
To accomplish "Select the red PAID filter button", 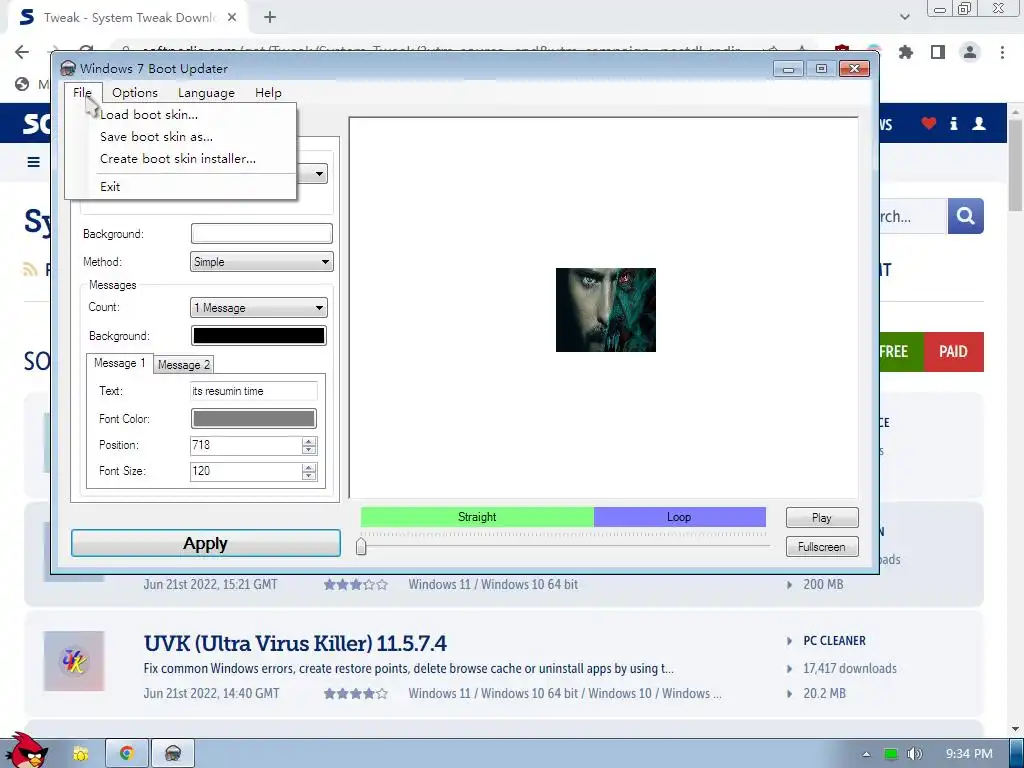I will click(x=953, y=351).
